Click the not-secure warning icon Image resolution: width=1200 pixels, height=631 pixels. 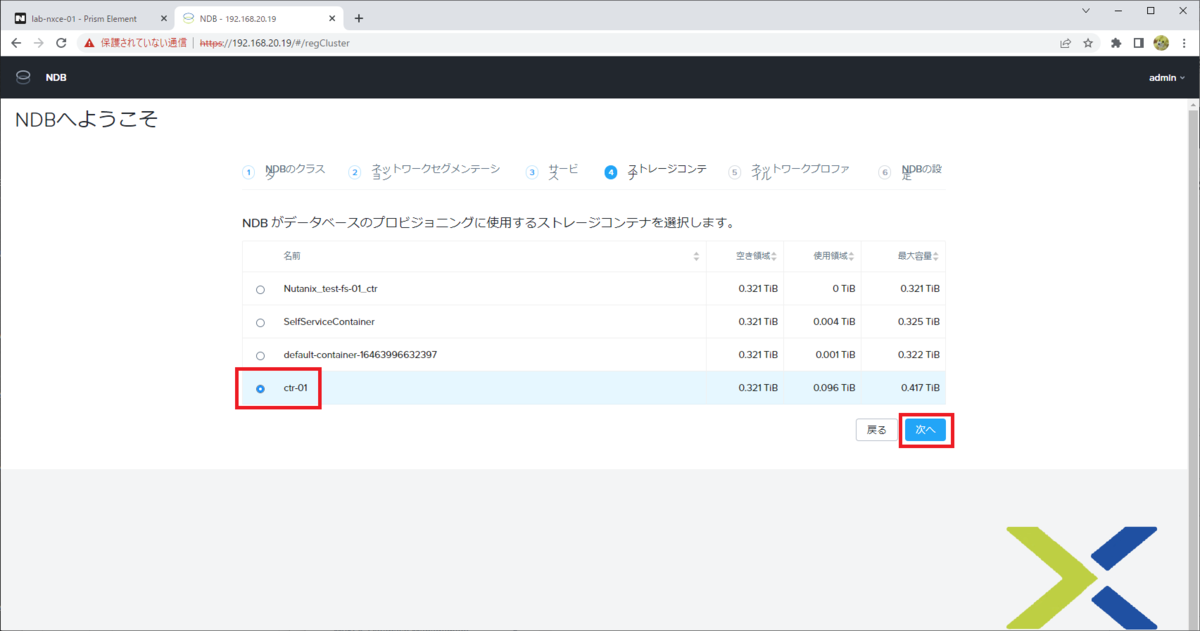[x=89, y=43]
